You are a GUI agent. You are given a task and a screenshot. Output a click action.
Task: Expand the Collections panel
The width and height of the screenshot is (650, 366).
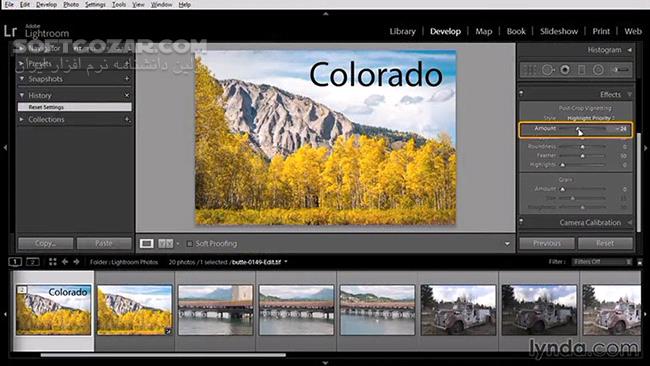click(22, 119)
